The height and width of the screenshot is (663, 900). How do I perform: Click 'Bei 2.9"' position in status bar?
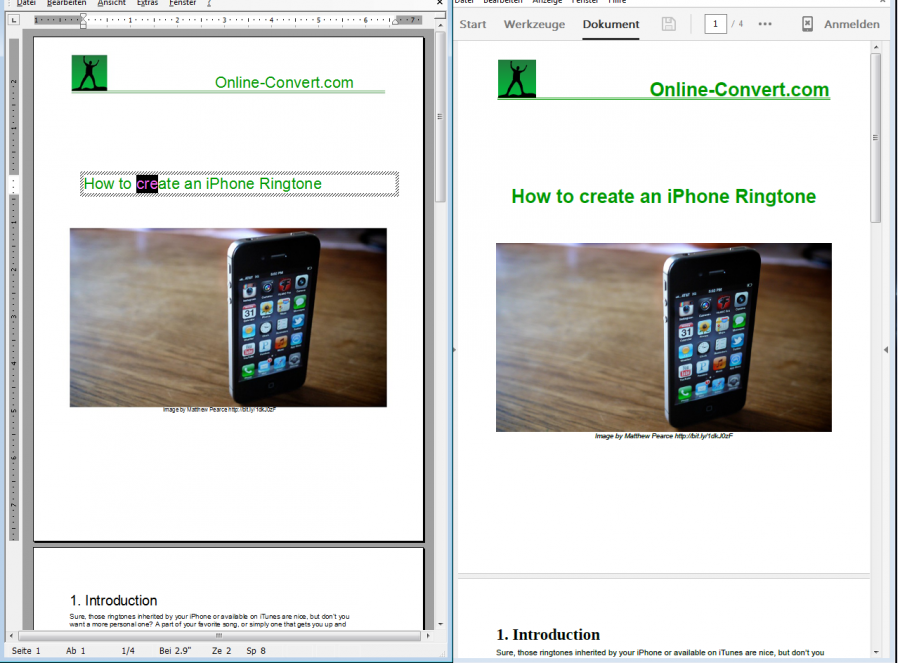pos(175,651)
